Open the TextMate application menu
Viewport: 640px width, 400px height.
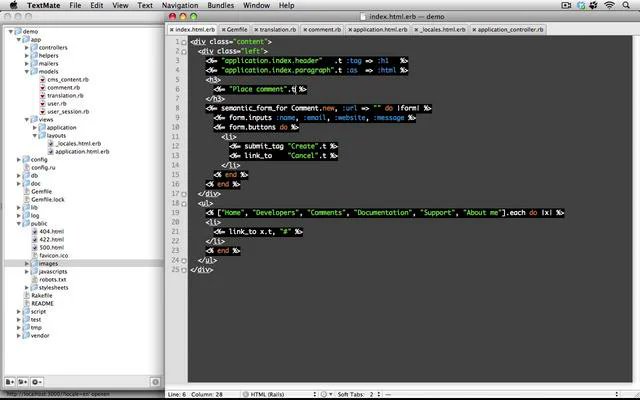tap(43, 5)
